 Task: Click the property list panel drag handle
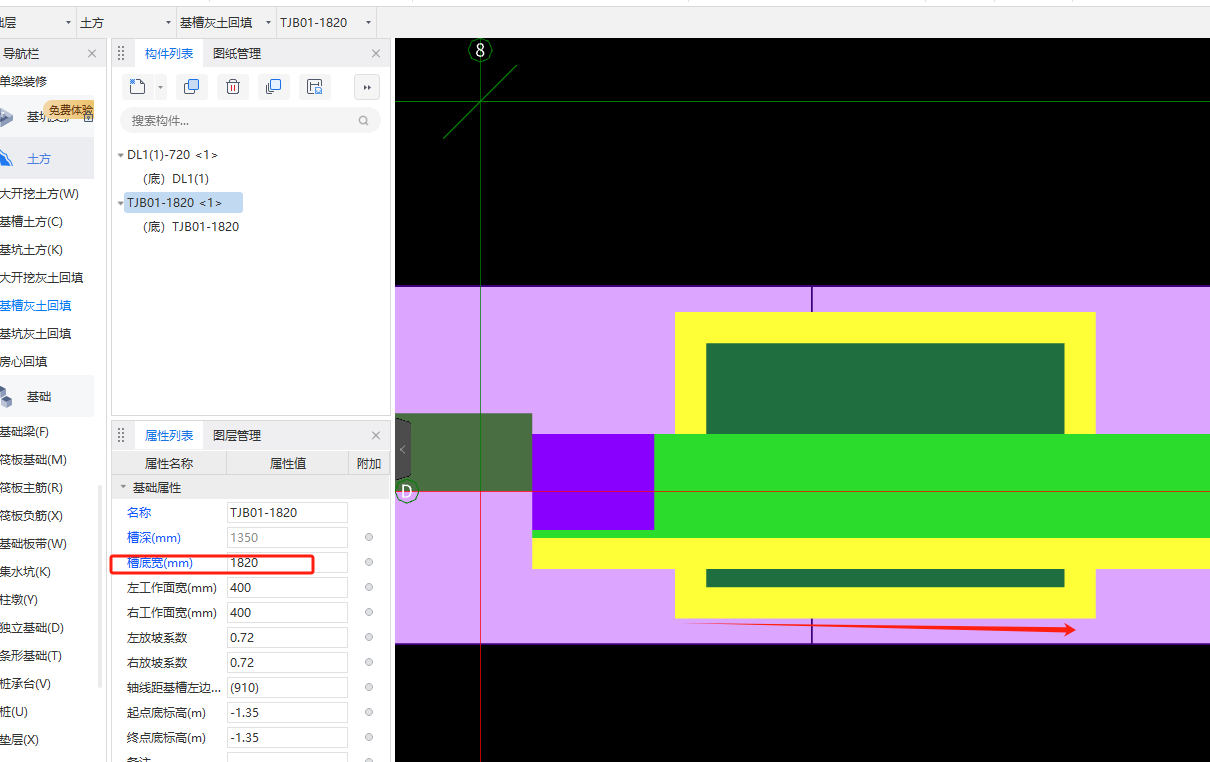pos(121,436)
